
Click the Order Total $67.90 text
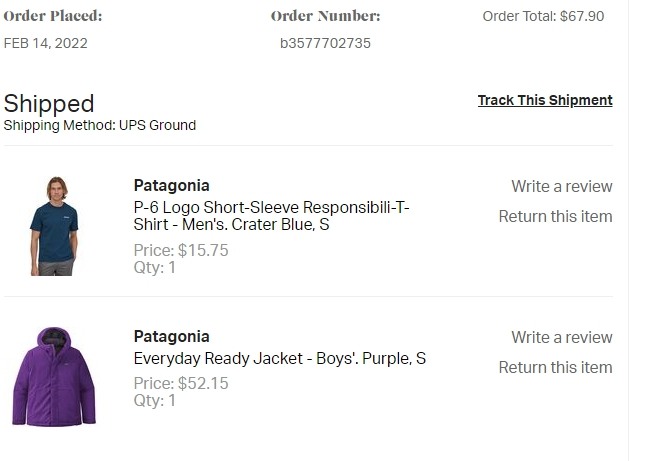click(x=543, y=17)
